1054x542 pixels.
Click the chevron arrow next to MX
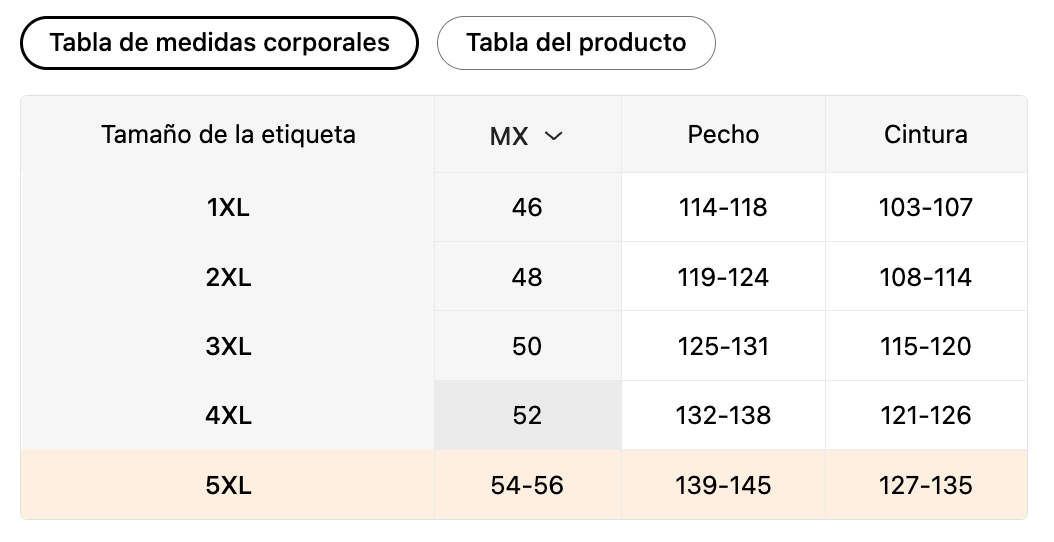pos(553,136)
